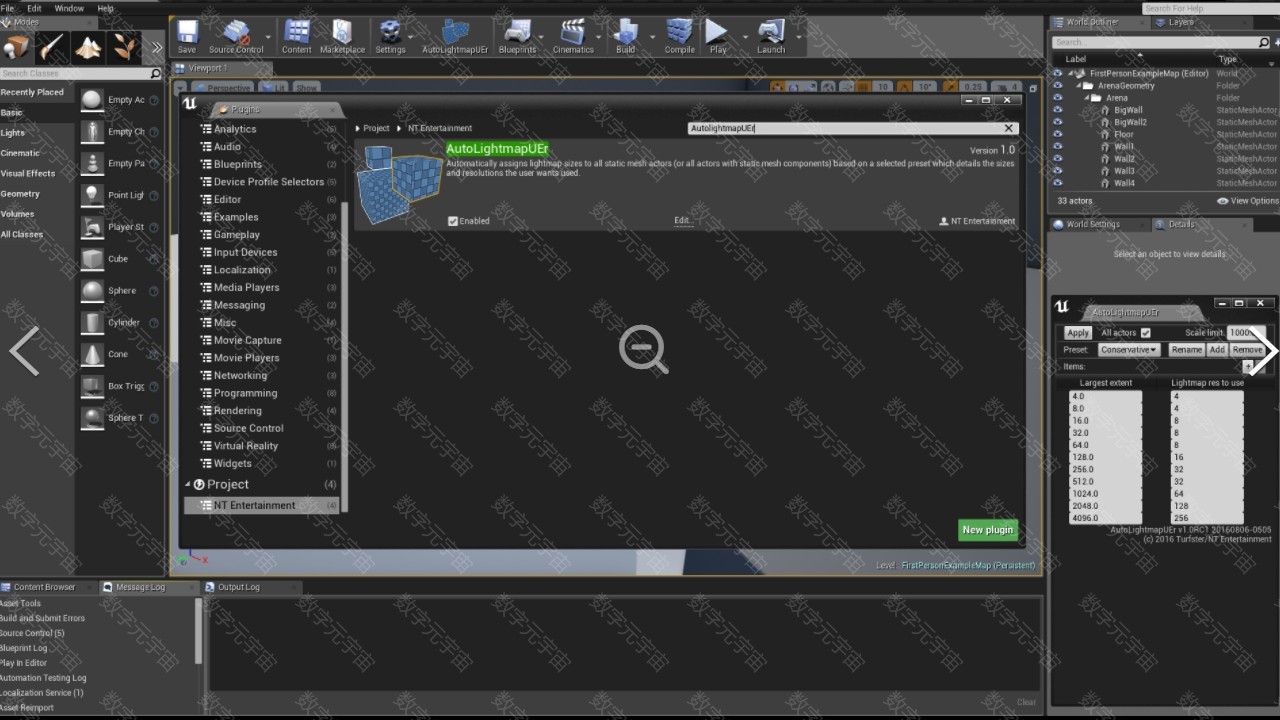Click the New plugin button
The width and height of the screenshot is (1280, 720).
(x=987, y=530)
